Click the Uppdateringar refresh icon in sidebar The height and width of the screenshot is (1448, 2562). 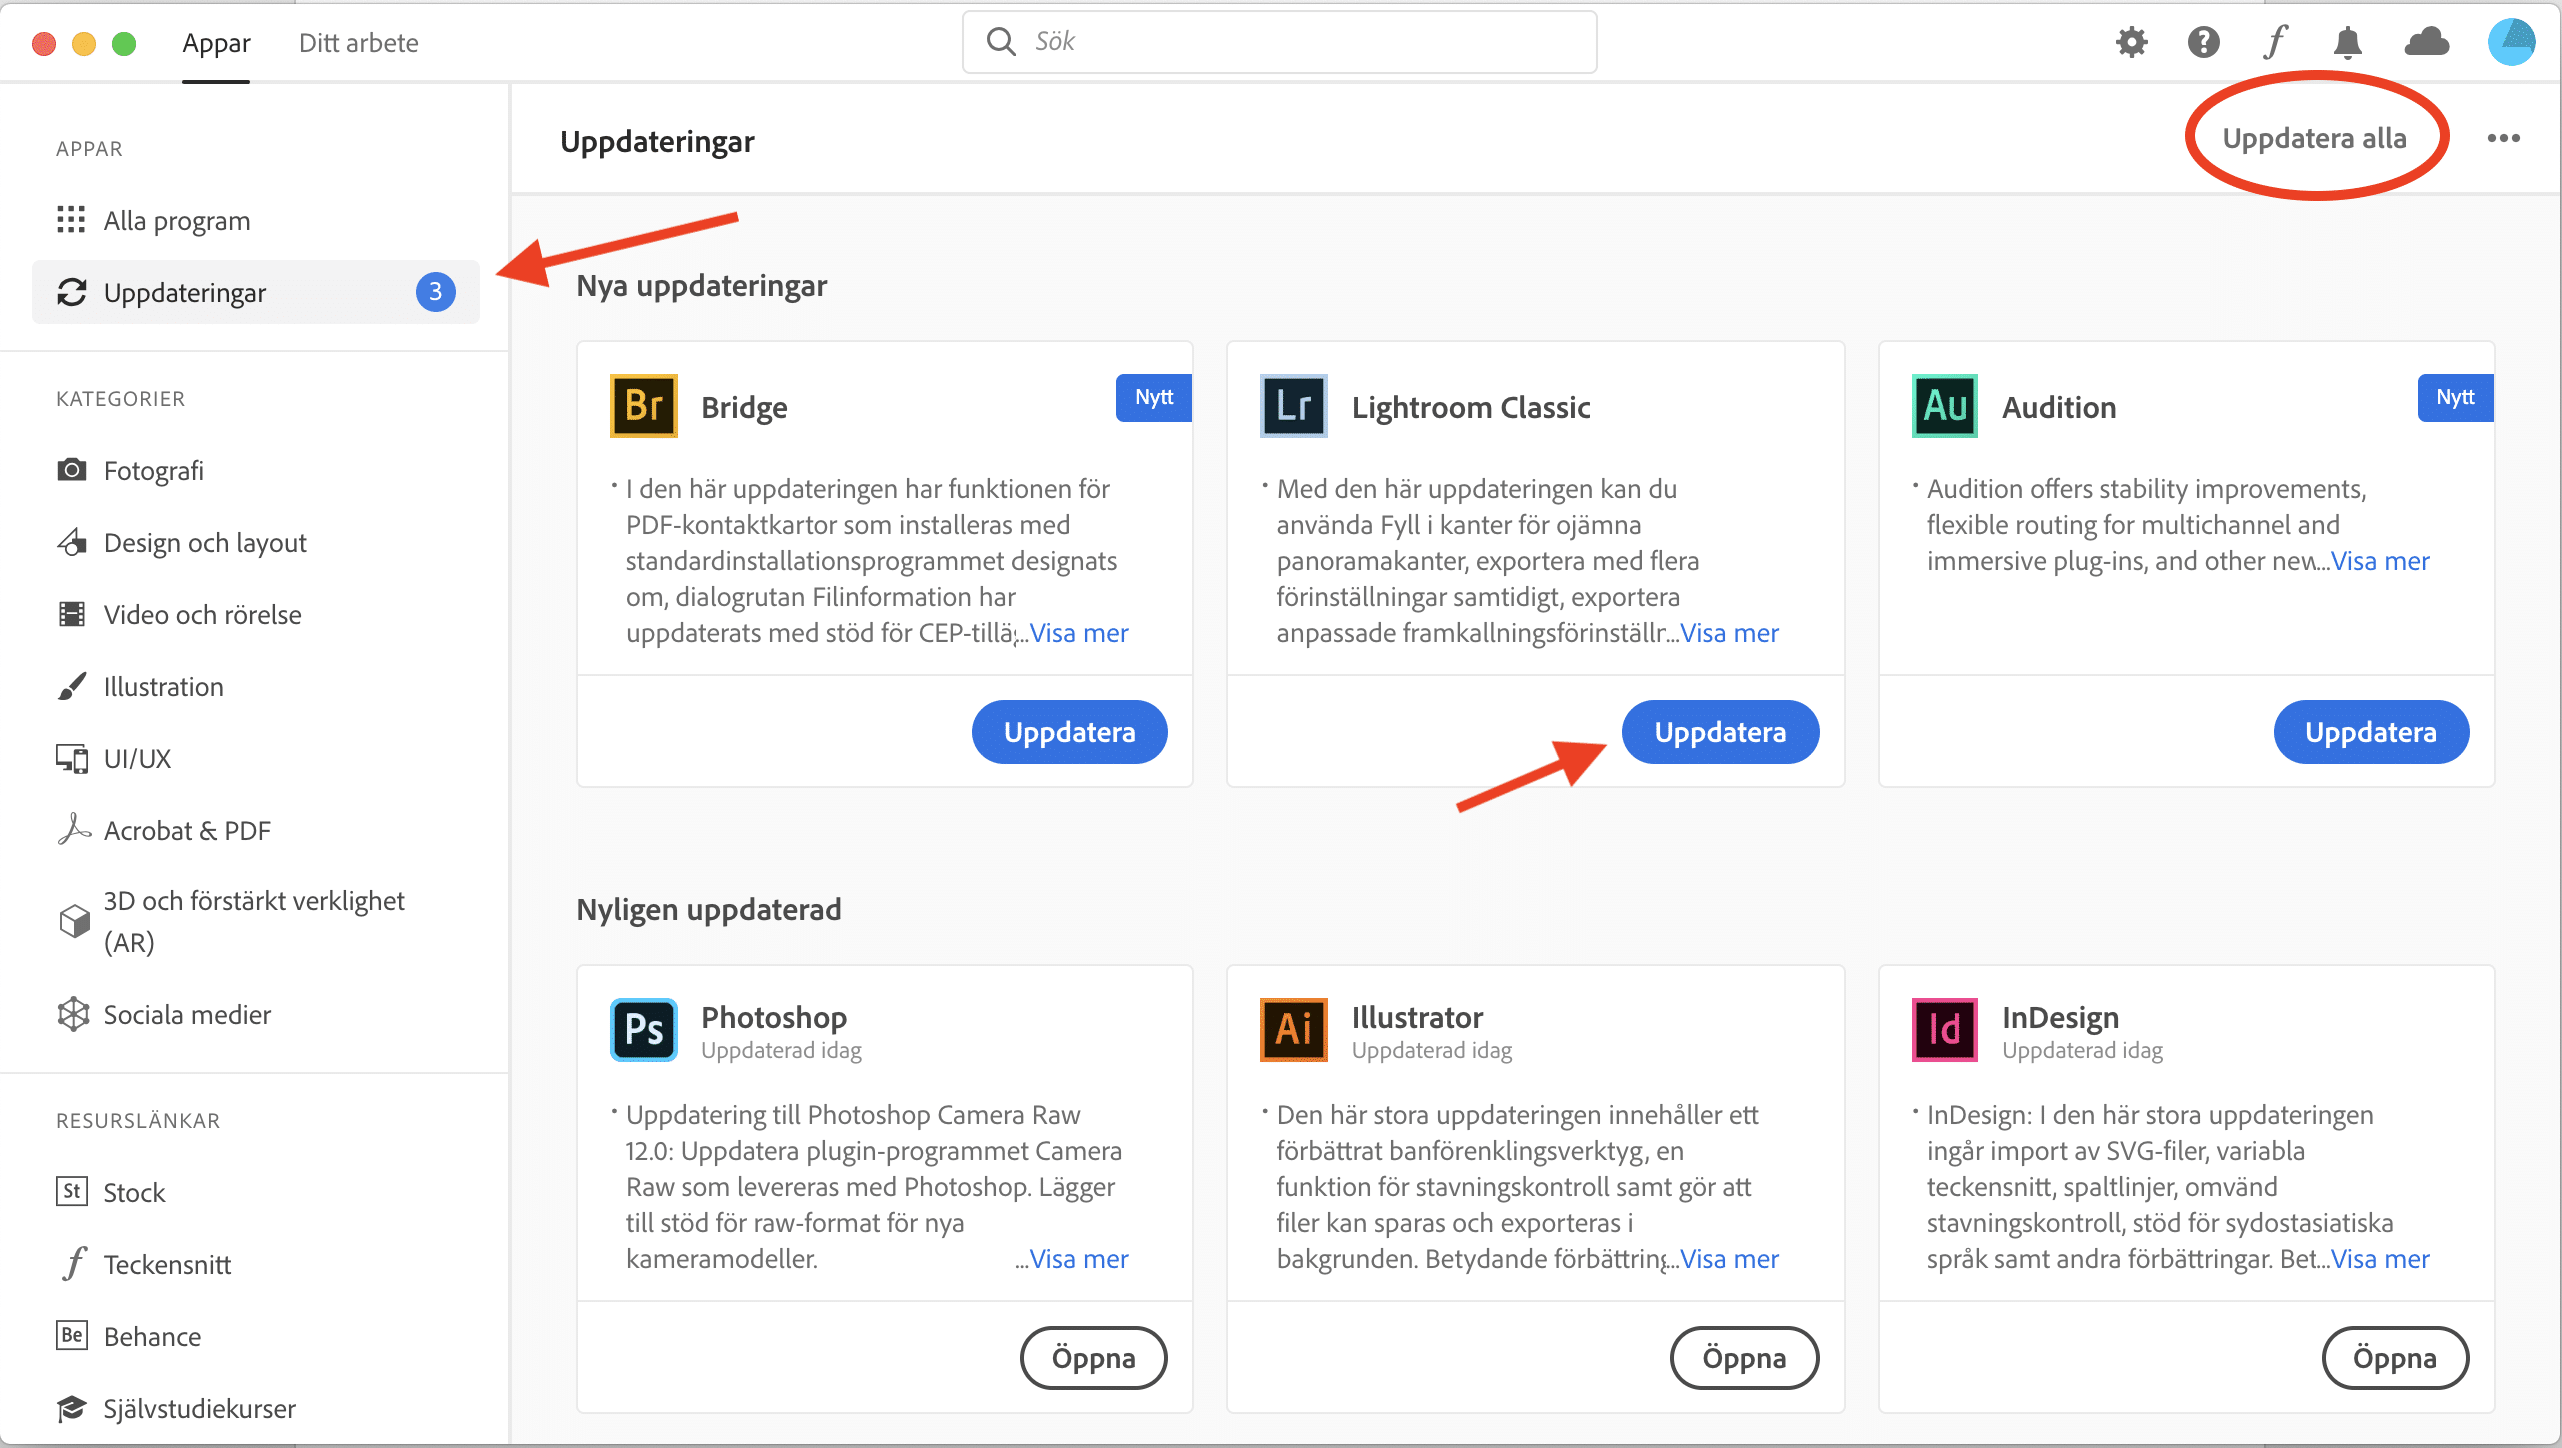point(71,292)
